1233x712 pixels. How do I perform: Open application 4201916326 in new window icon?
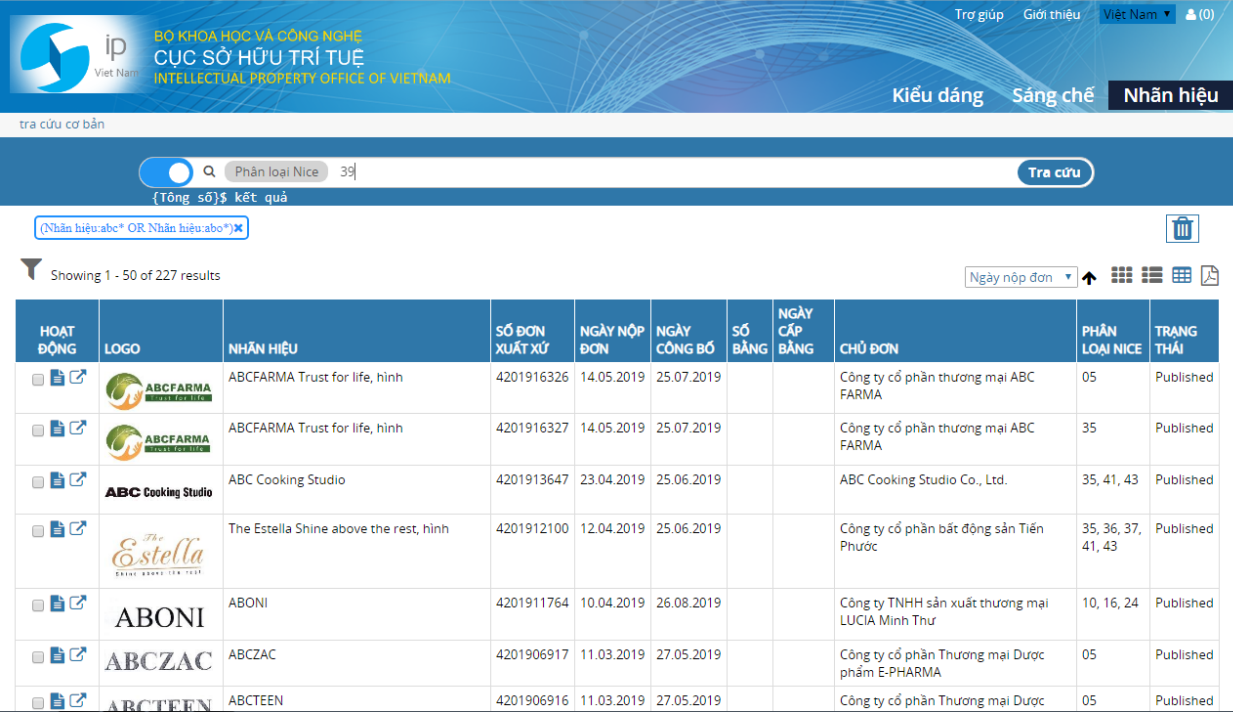pos(77,378)
